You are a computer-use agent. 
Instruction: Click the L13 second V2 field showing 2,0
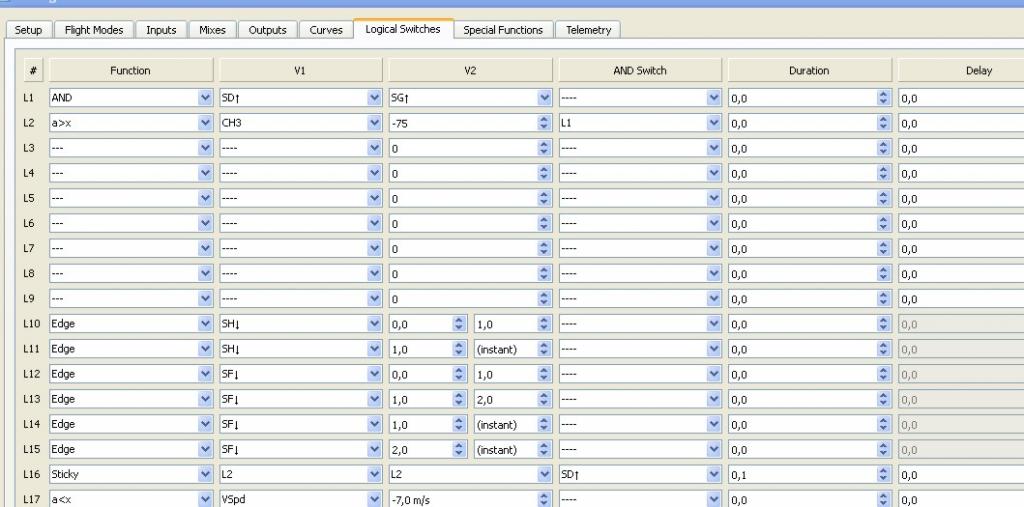pyautogui.click(x=505, y=399)
